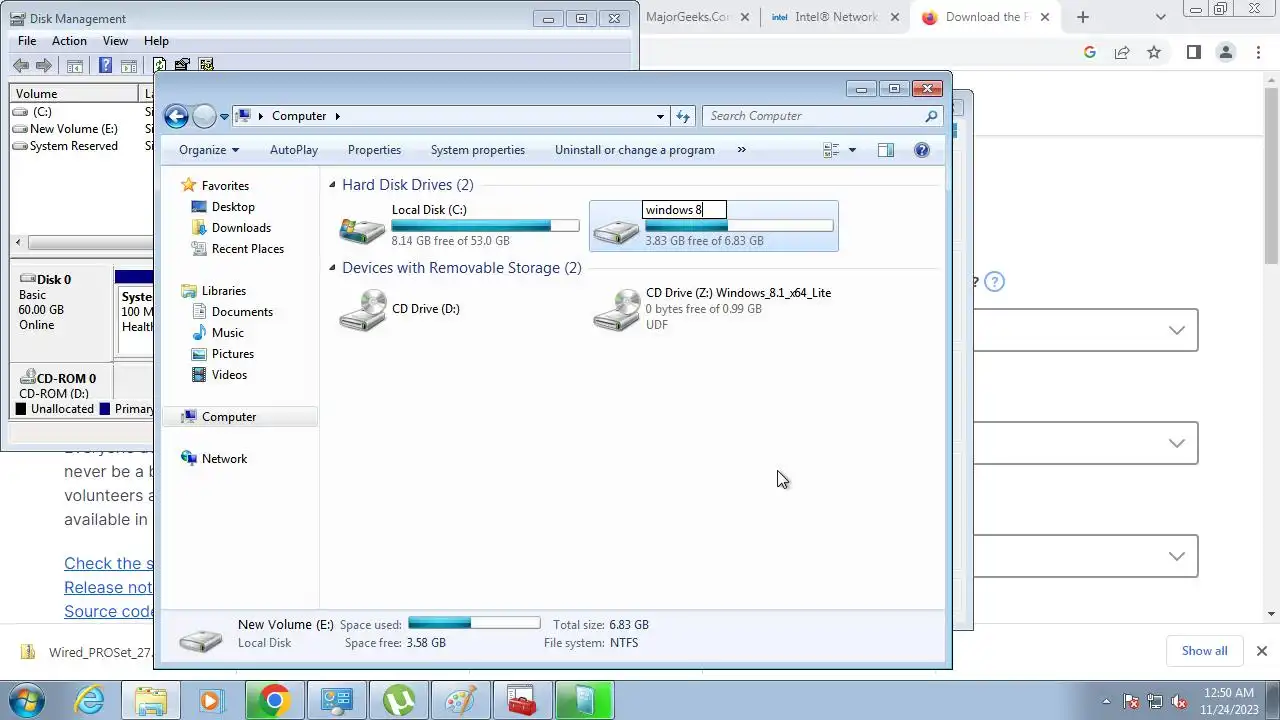1280x720 pixels.
Task: Select CD Drive (Z:) Windows_8.1_x64_Lite icon
Action: (x=616, y=310)
